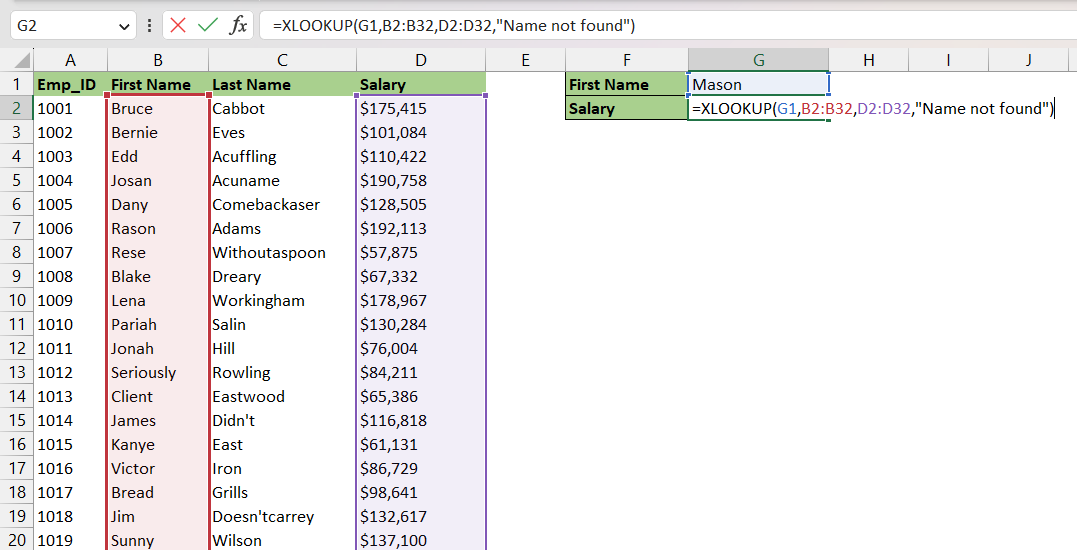Image resolution: width=1077 pixels, height=550 pixels.
Task: Click inside the formula bar text
Action: 453,26
